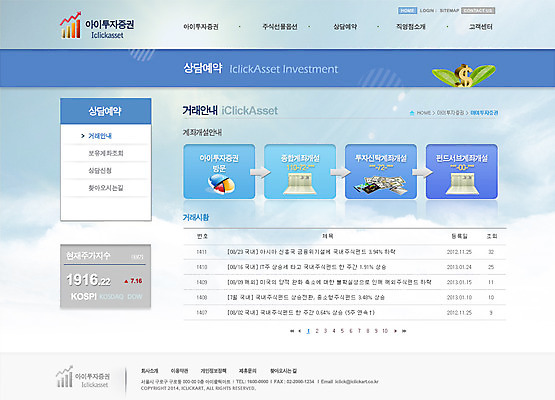Click the 등록일 column header
This screenshot has height=400, width=555.
pyautogui.click(x=459, y=236)
